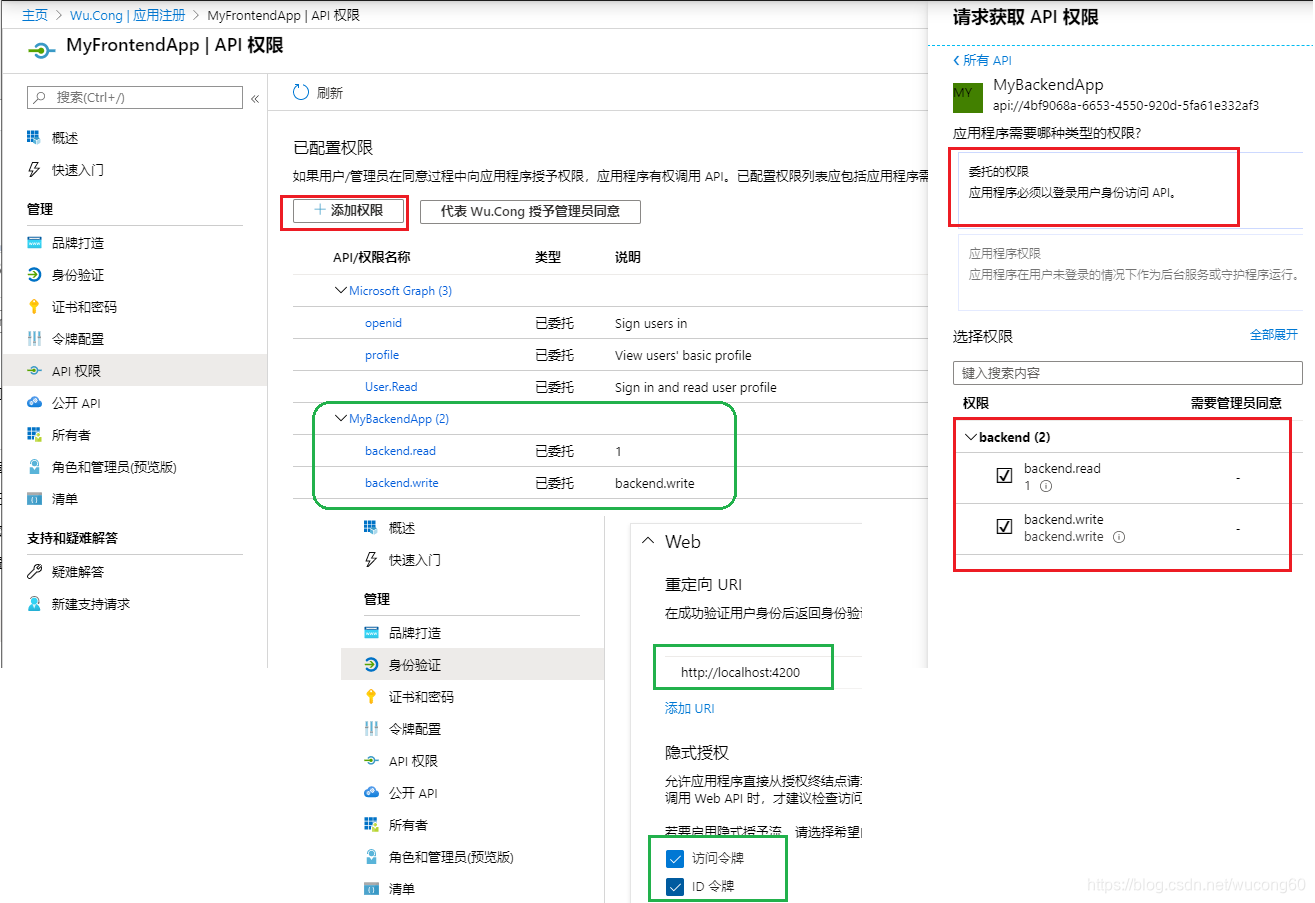Open the Wu.Cong | 应用注册 breadcrumb

pyautogui.click(x=128, y=15)
